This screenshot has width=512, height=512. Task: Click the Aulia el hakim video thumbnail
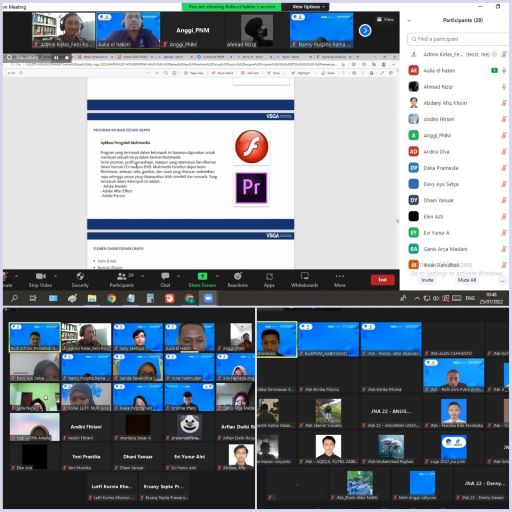coord(128,31)
